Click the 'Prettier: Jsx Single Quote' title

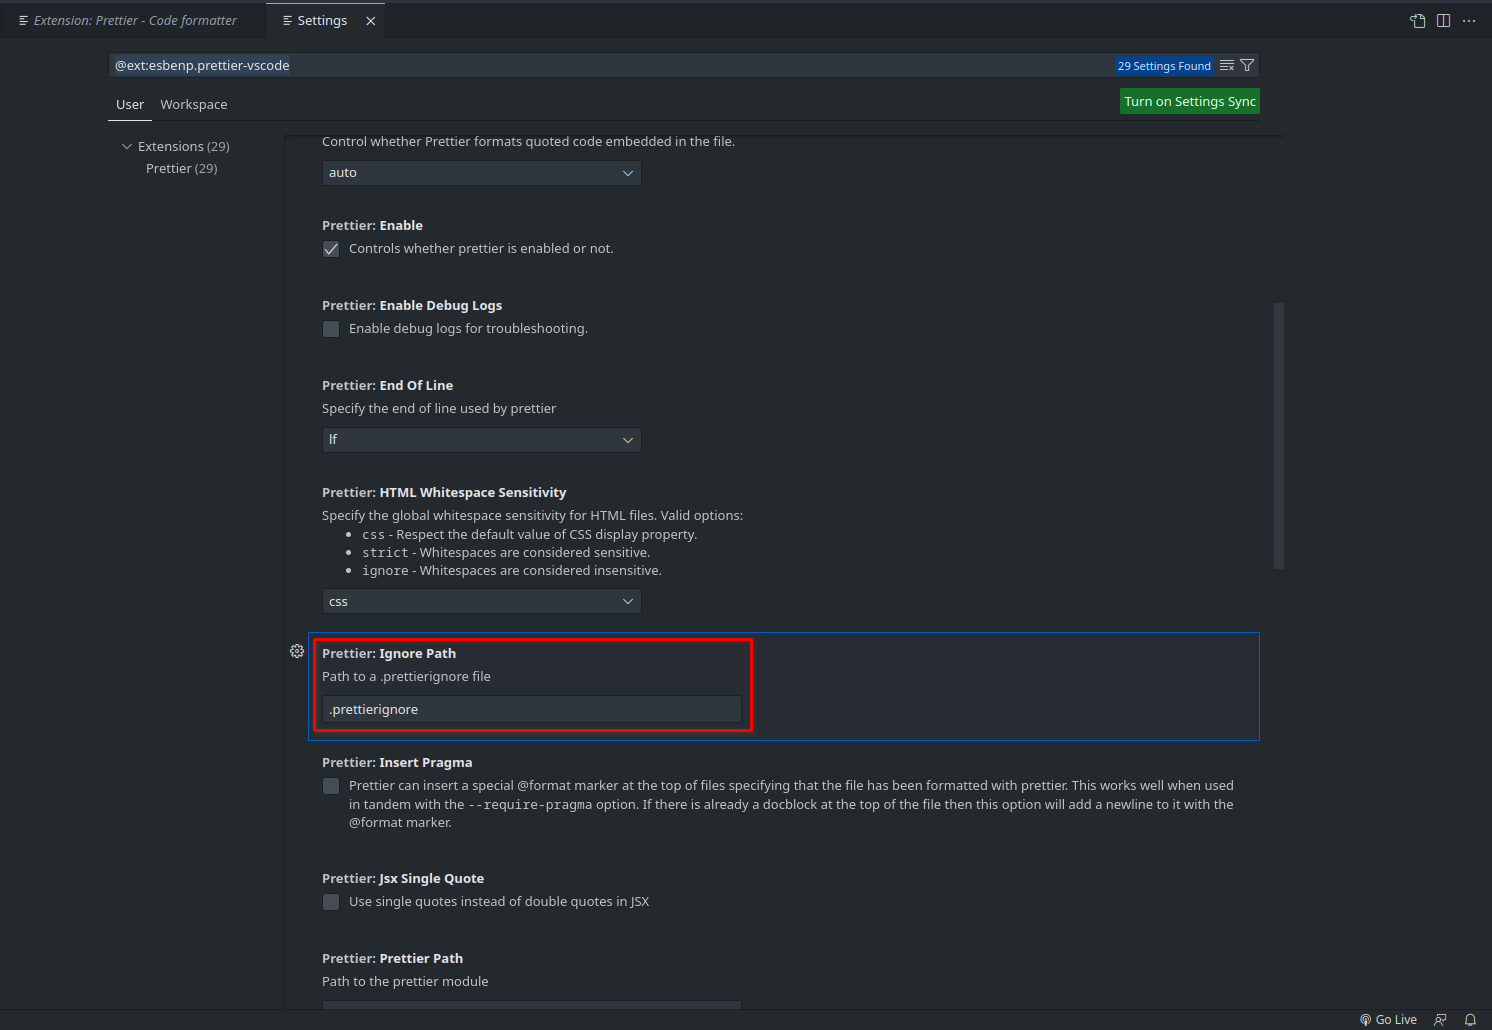tap(403, 878)
